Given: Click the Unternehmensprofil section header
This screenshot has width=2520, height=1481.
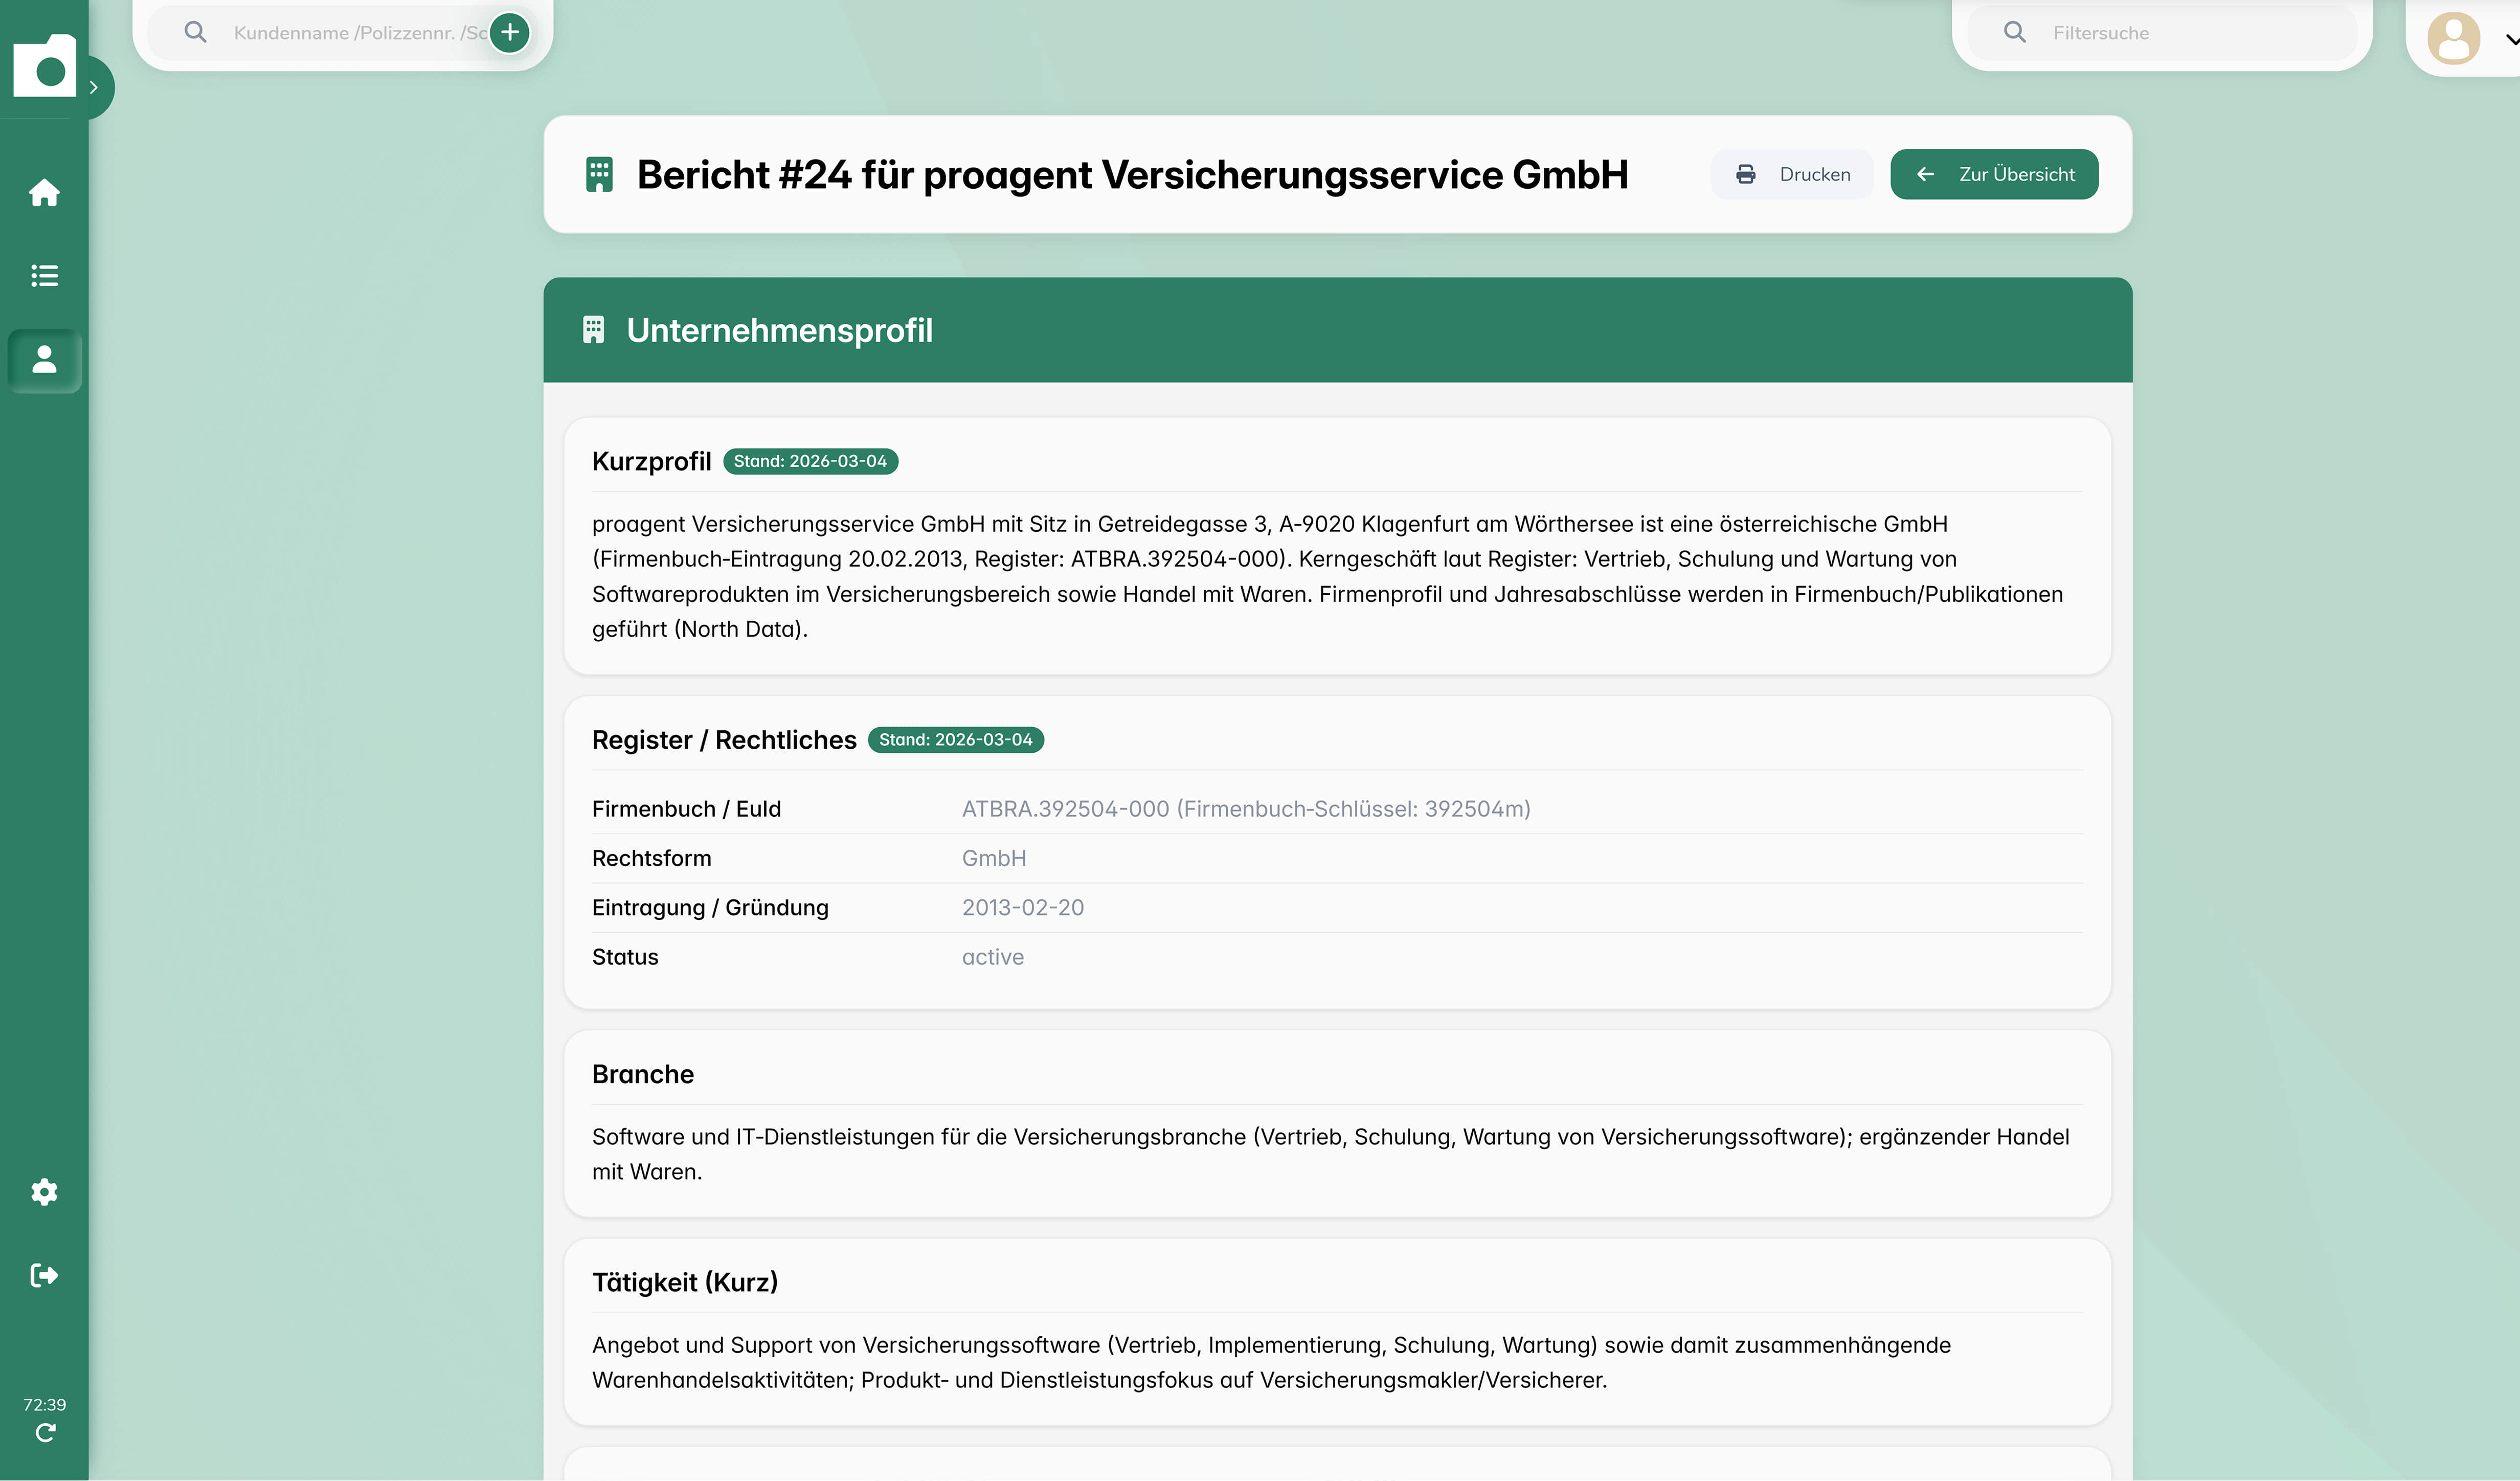Looking at the screenshot, I should (x=779, y=330).
